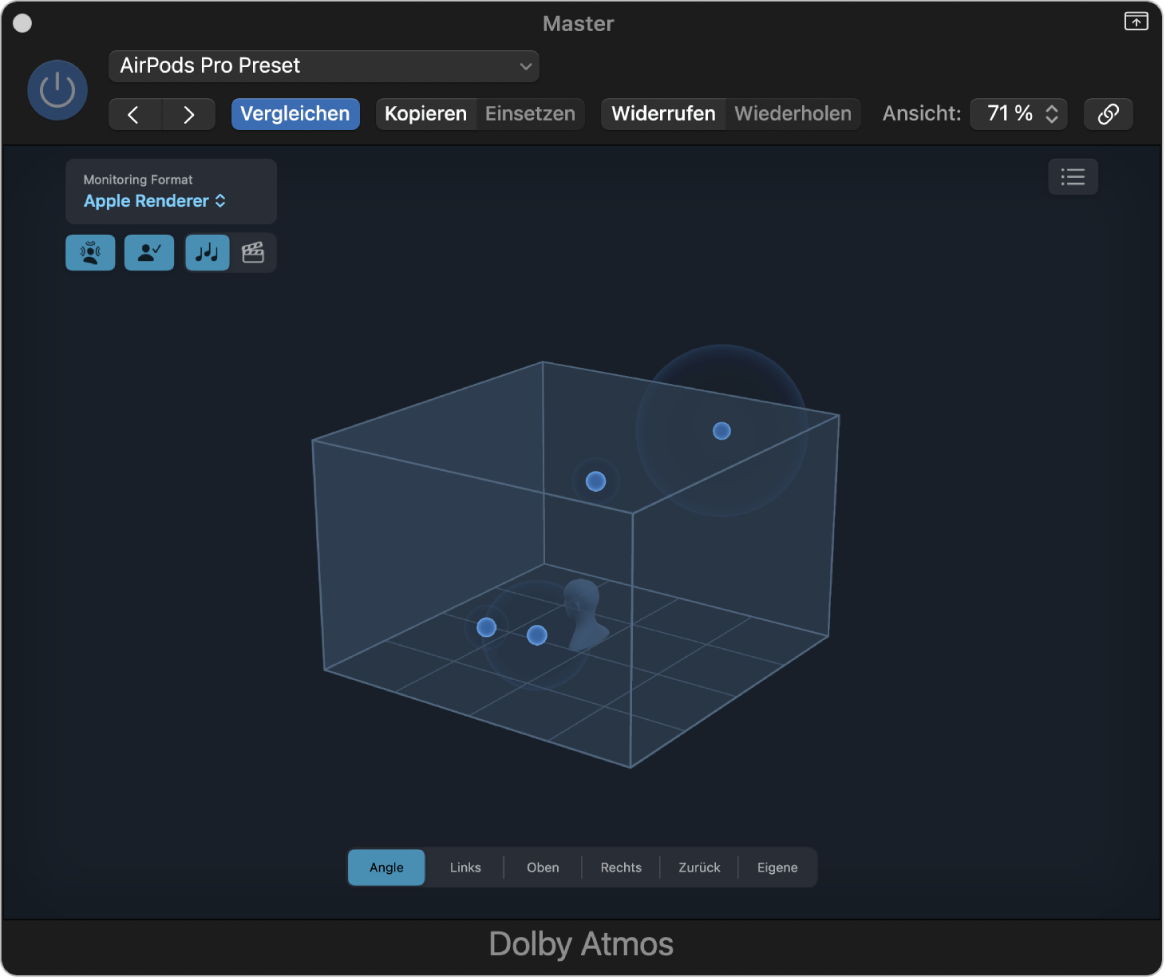Select the Links view tab
Image resolution: width=1165 pixels, height=979 pixels.
pos(464,867)
